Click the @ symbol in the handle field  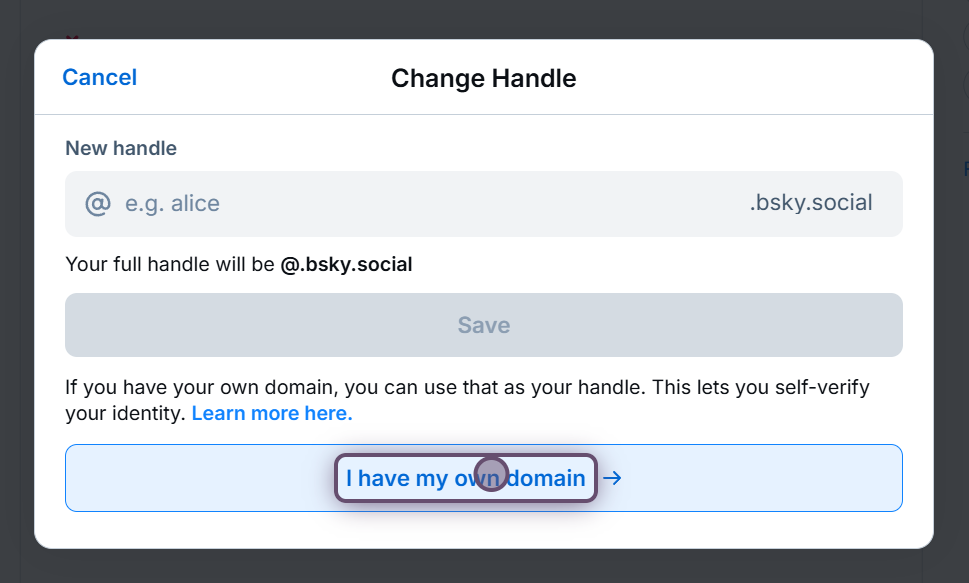point(97,204)
